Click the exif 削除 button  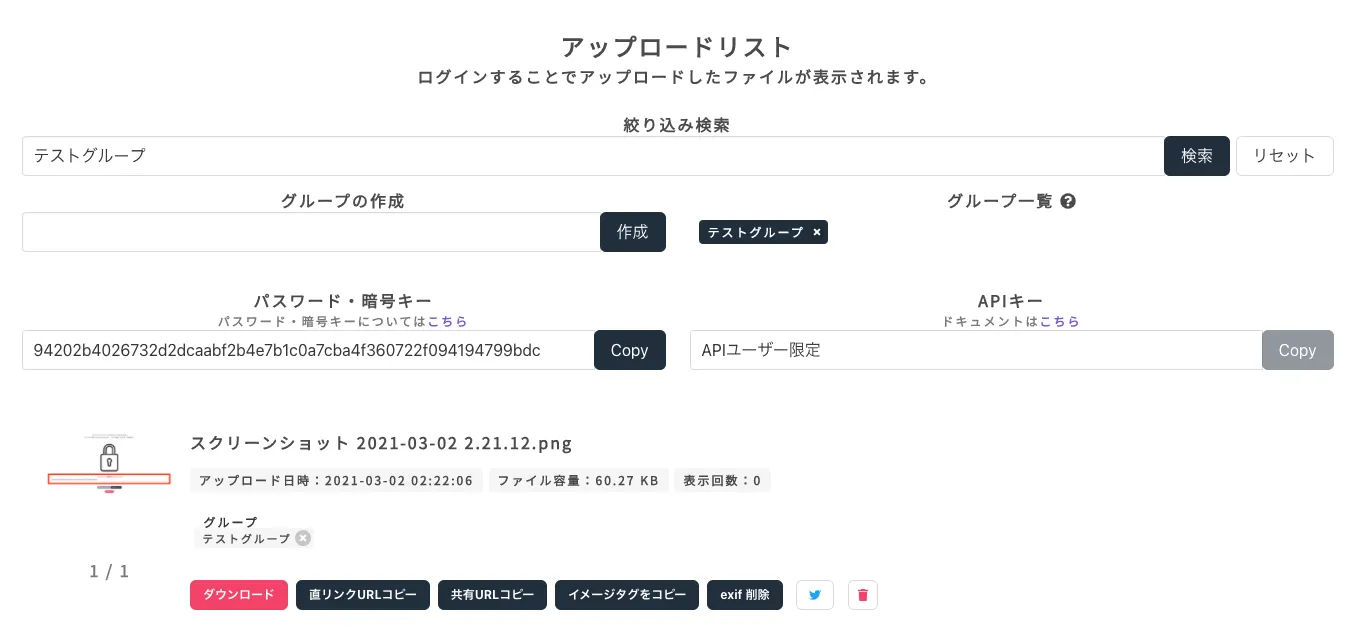[x=745, y=595]
